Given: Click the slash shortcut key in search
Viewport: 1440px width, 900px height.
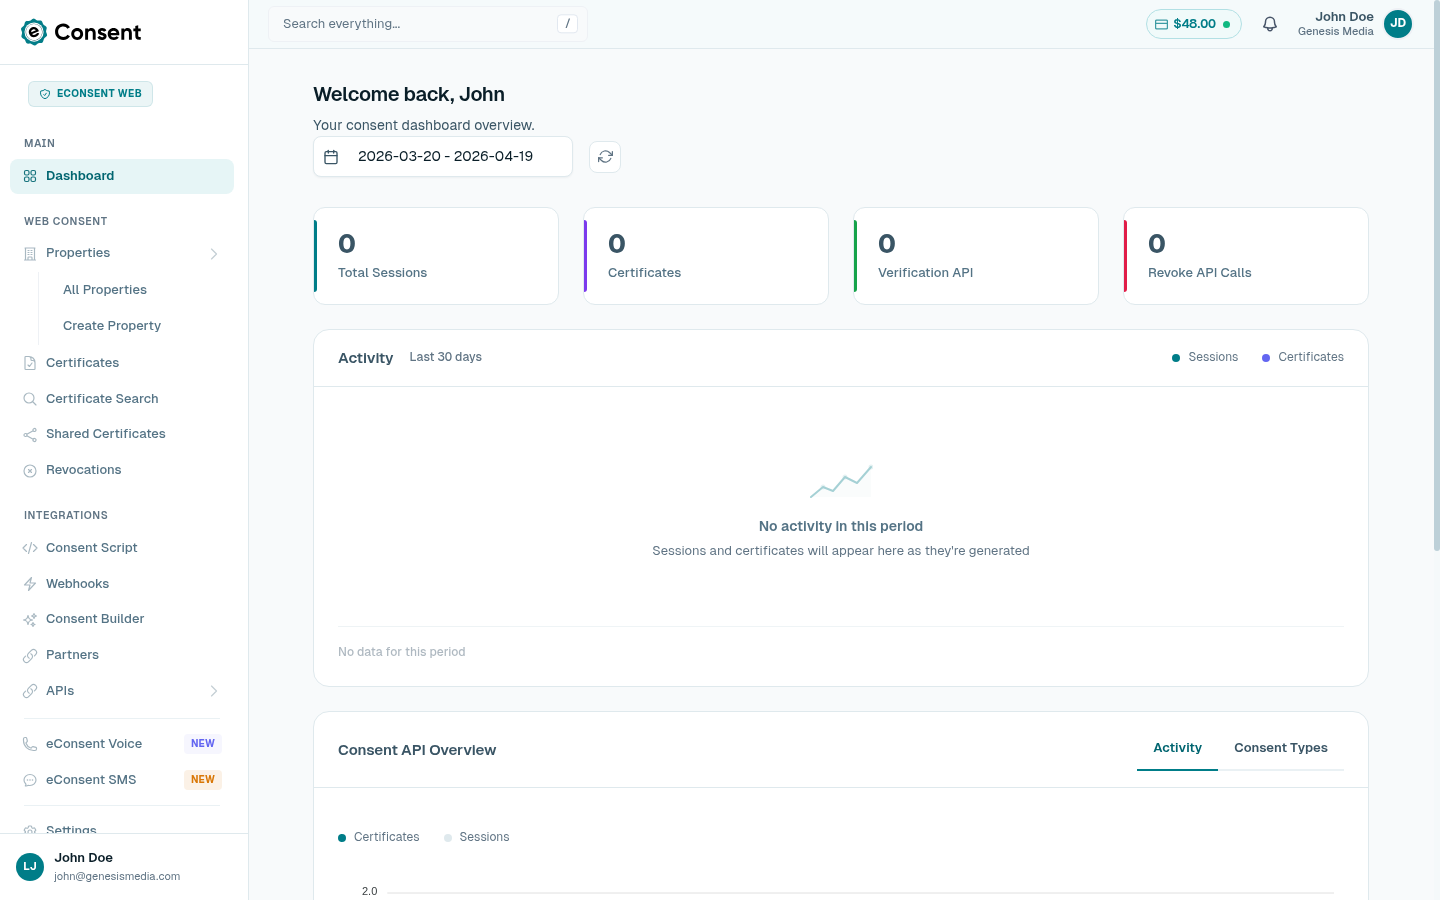Looking at the screenshot, I should click(568, 24).
